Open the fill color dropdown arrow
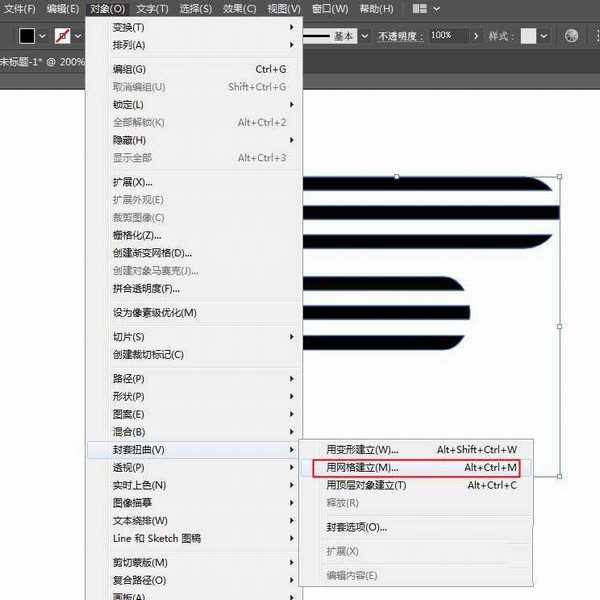 43,36
